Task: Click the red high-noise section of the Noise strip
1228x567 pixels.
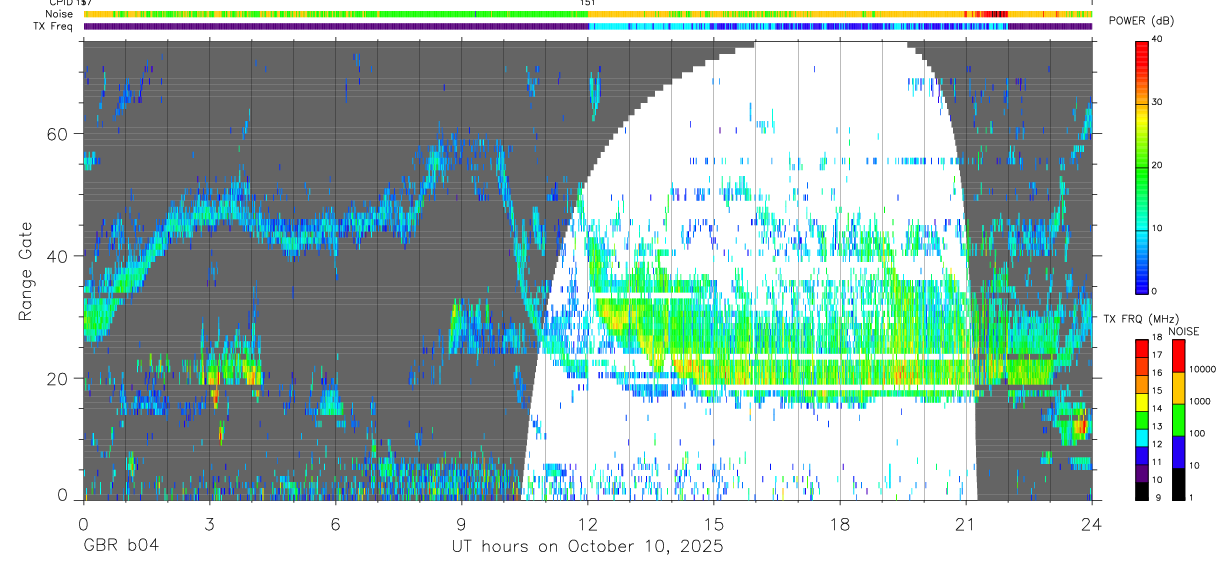Action: click(992, 14)
